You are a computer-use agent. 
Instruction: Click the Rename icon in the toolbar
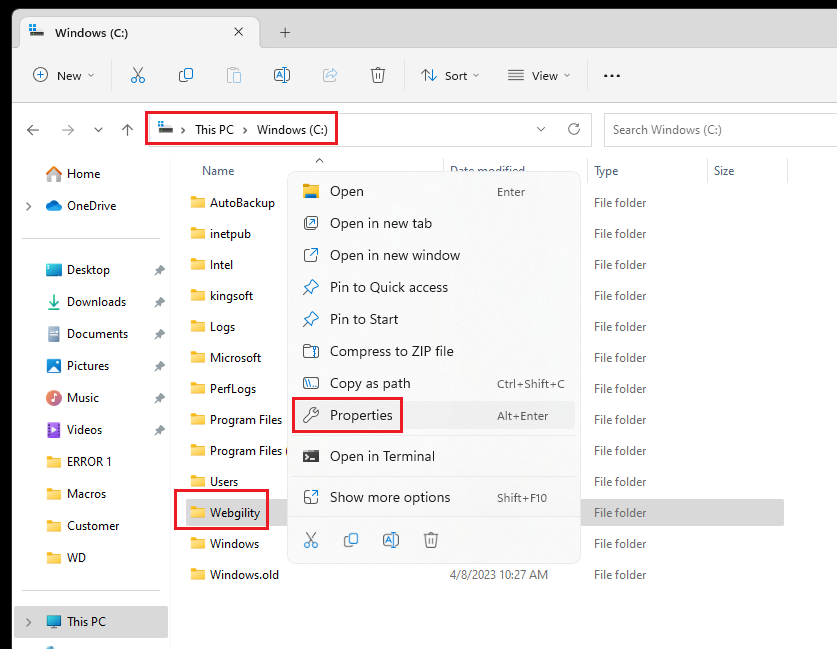(282, 75)
